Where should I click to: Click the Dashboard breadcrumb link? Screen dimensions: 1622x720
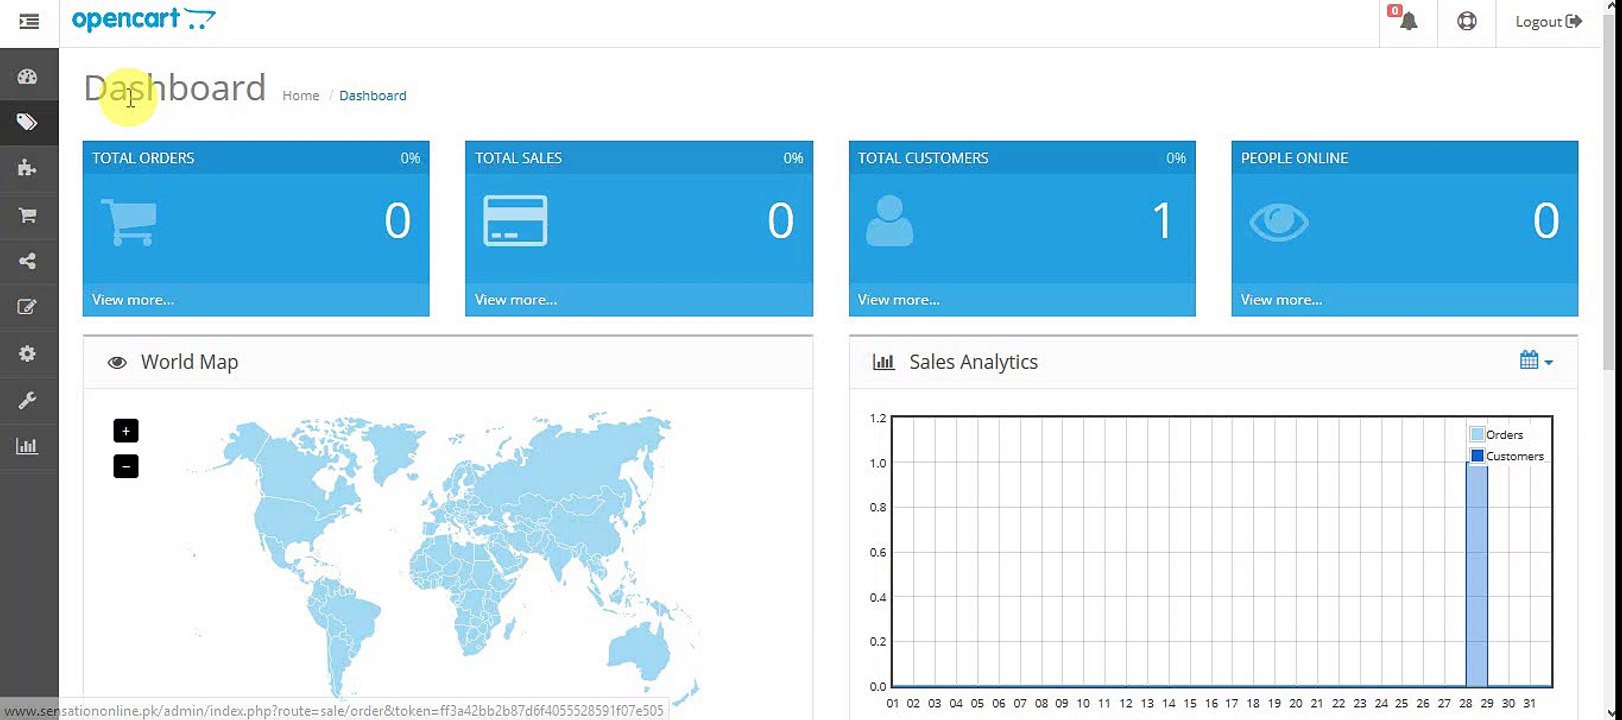tap(372, 96)
